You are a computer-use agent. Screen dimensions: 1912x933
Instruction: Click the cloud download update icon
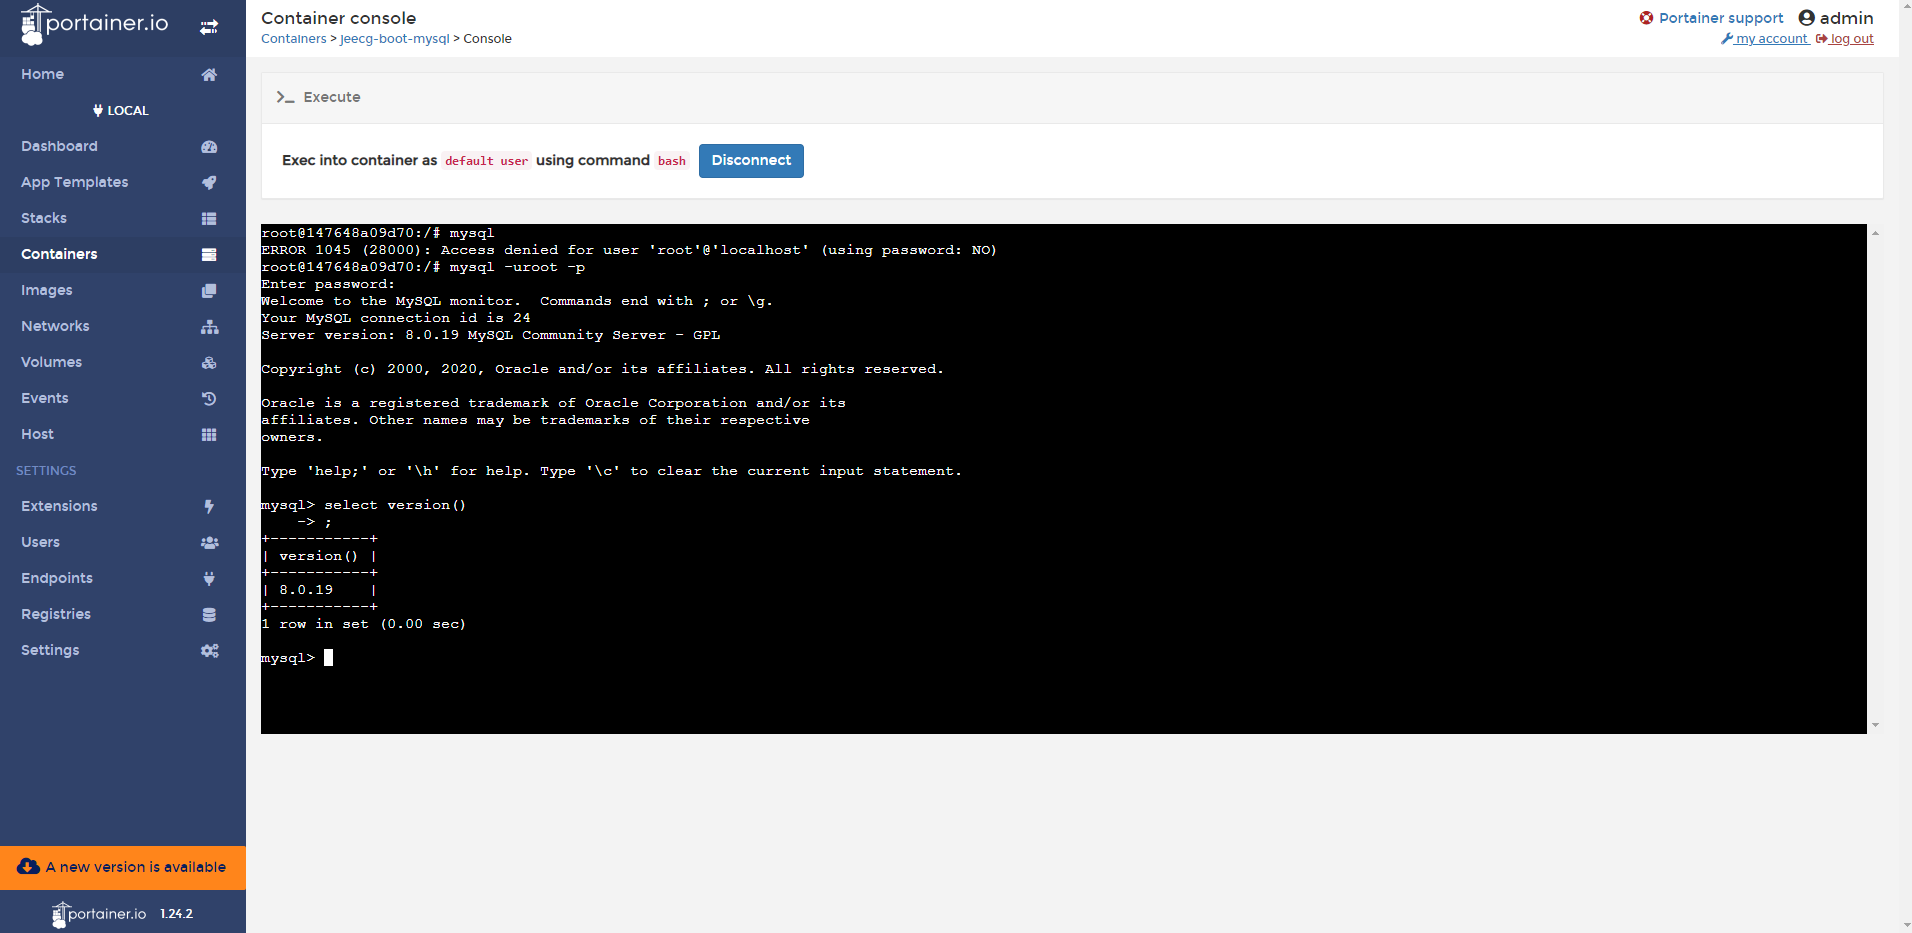(28, 867)
